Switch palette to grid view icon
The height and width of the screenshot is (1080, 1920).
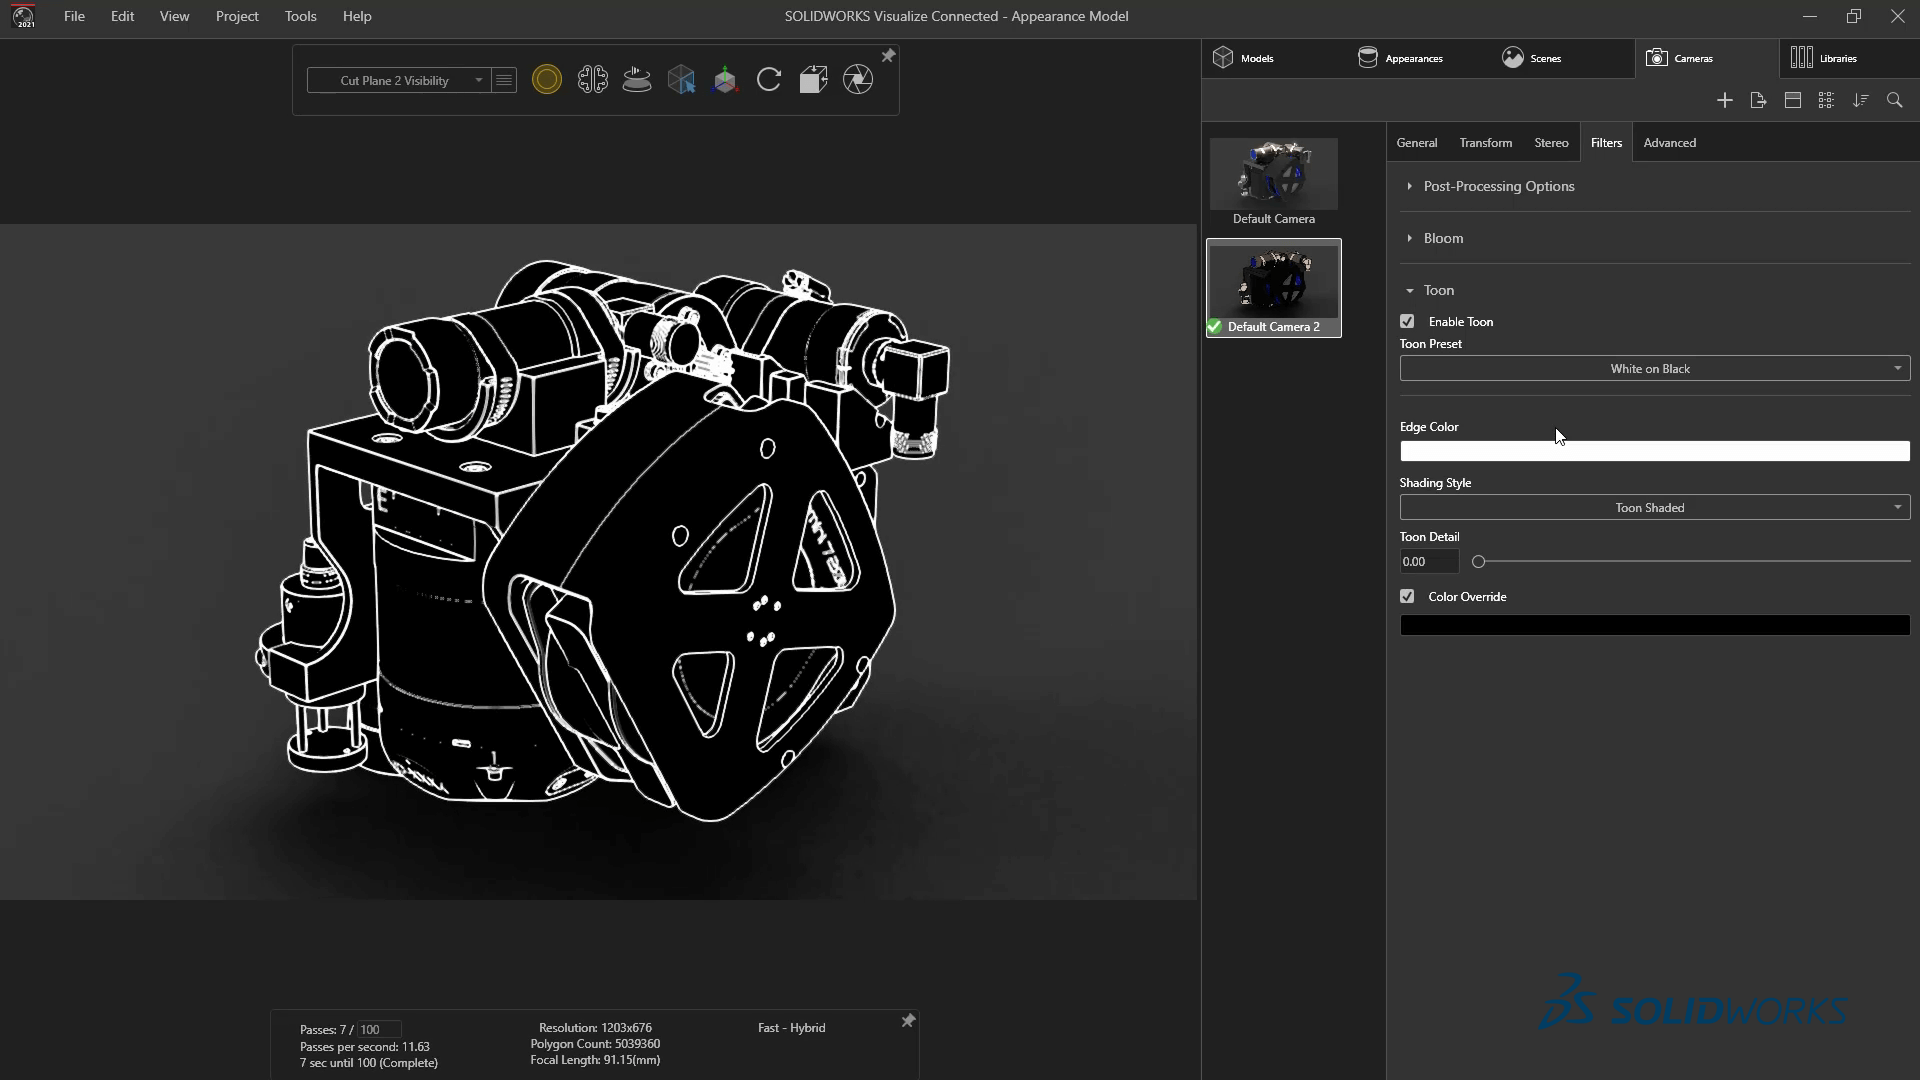1826,100
